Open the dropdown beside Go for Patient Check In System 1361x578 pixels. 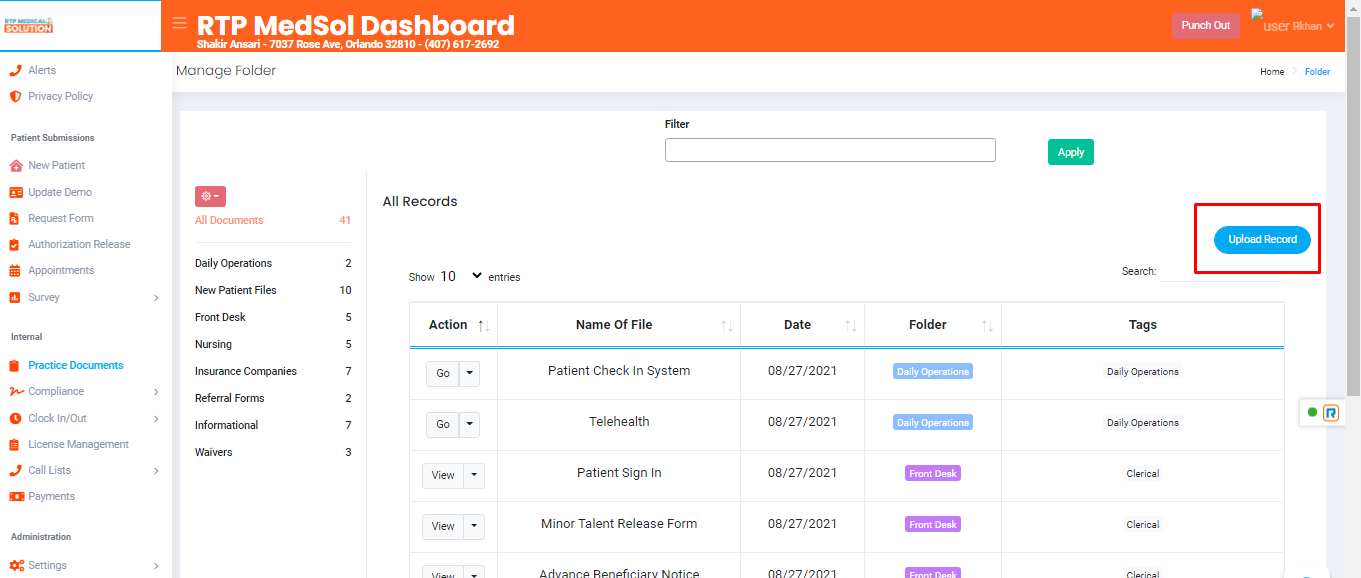click(x=469, y=373)
